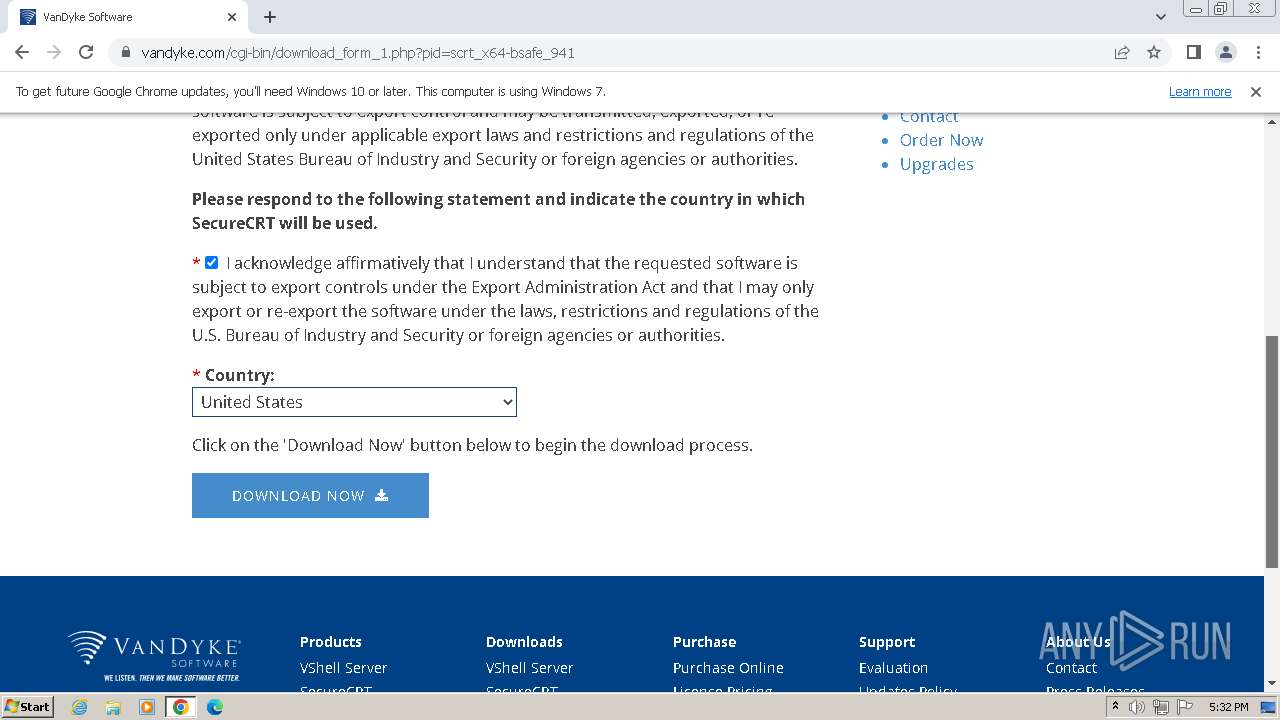Viewport: 1280px width, 720px height.
Task: Bookmark this page with star icon
Action: pos(1154,53)
